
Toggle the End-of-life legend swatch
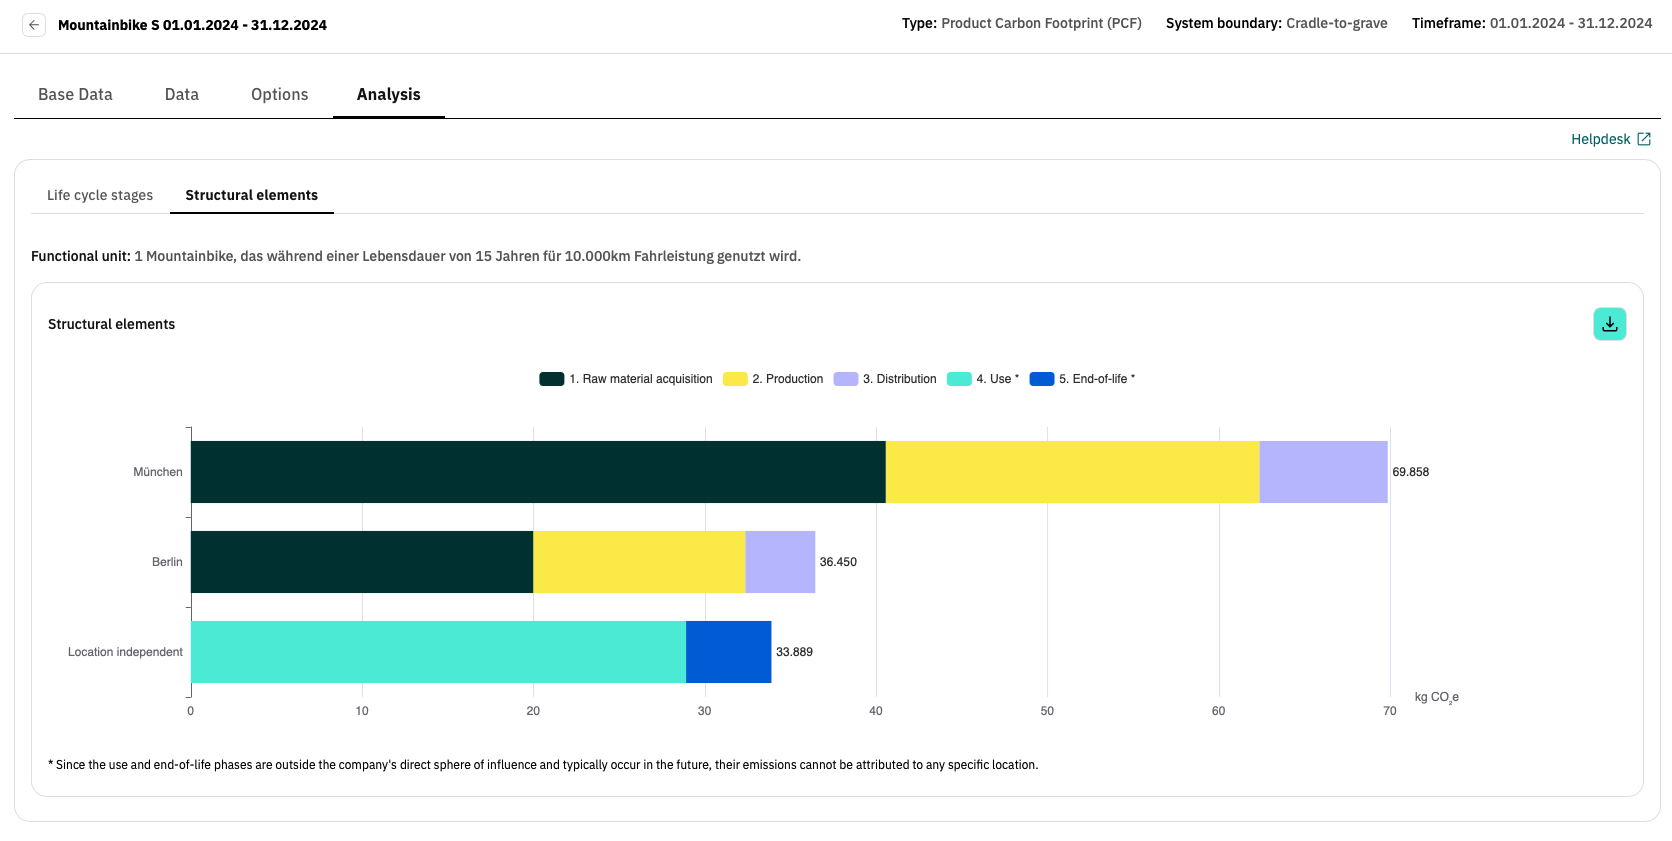click(1042, 379)
